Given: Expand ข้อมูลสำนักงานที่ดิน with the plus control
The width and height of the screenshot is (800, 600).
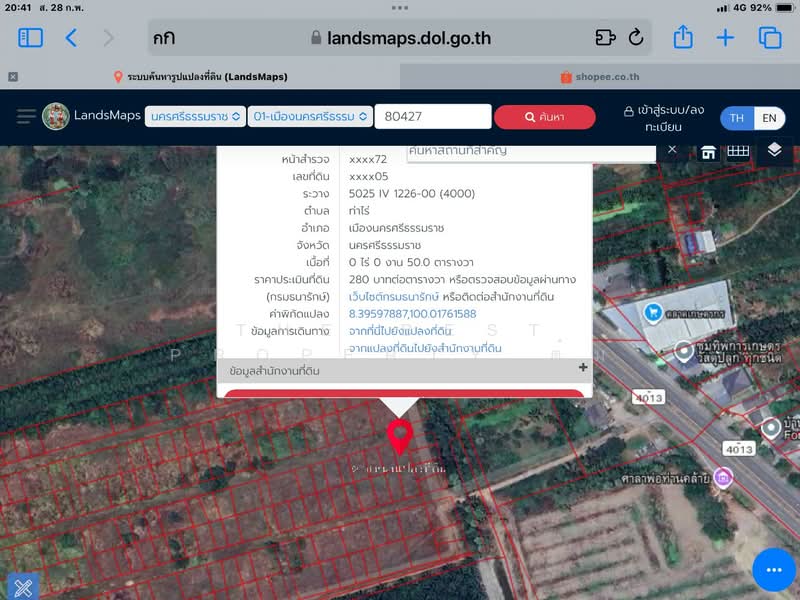Looking at the screenshot, I should click(582, 367).
